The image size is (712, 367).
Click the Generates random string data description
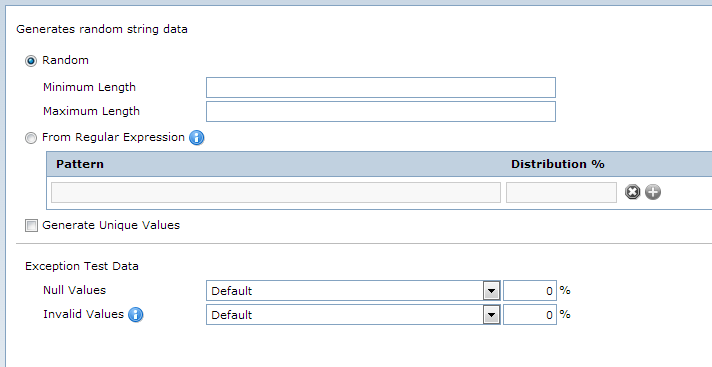[102, 29]
